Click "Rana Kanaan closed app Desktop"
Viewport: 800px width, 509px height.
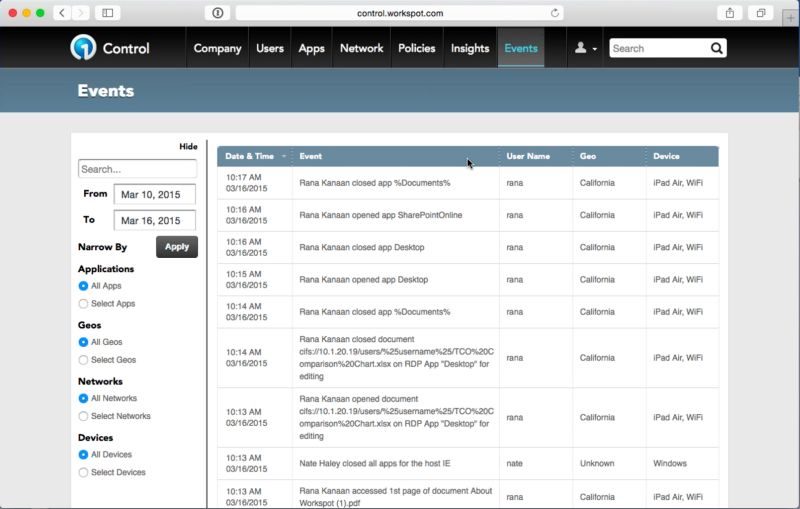pyautogui.click(x=362, y=247)
